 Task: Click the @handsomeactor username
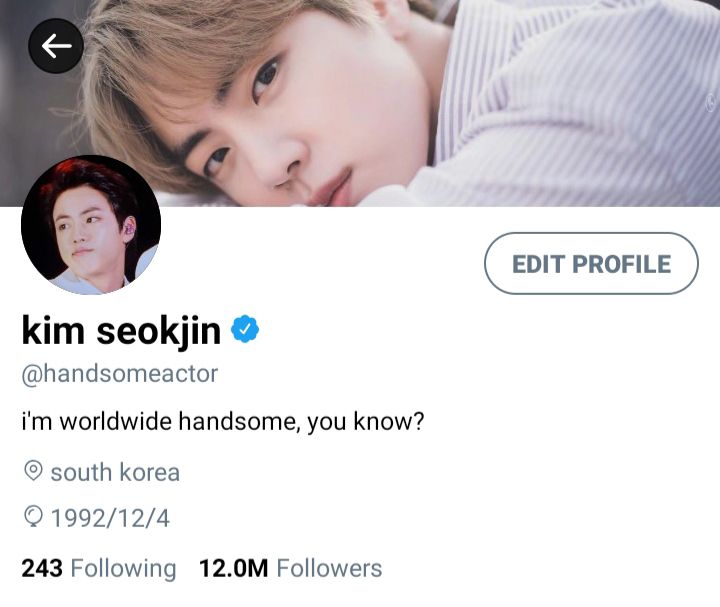click(x=120, y=374)
